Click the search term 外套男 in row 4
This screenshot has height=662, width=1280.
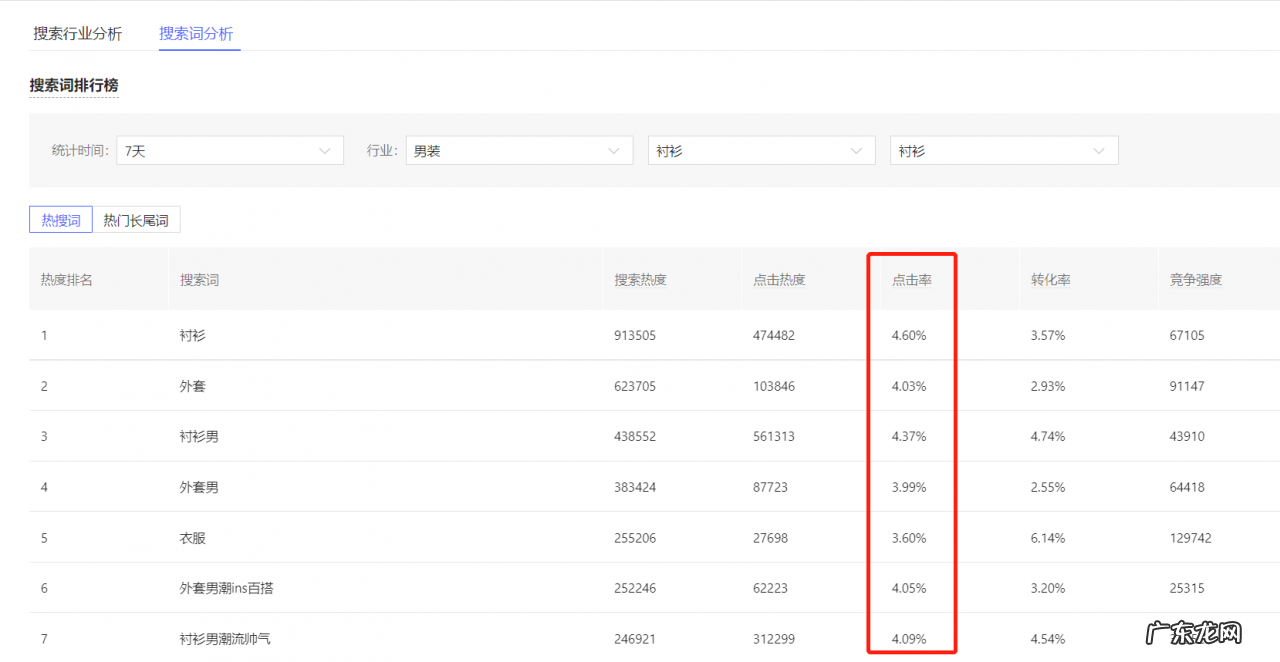click(199, 488)
